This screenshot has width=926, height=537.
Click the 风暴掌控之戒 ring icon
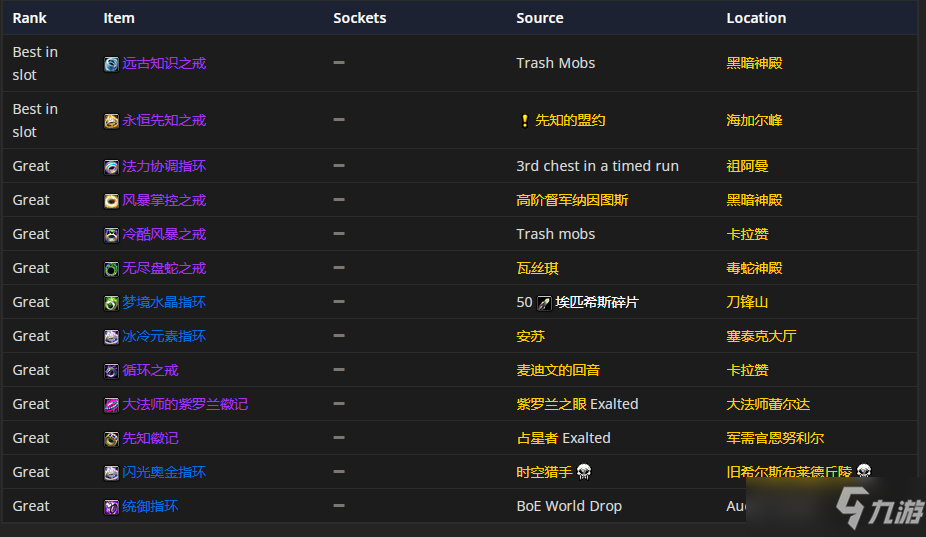pos(111,201)
